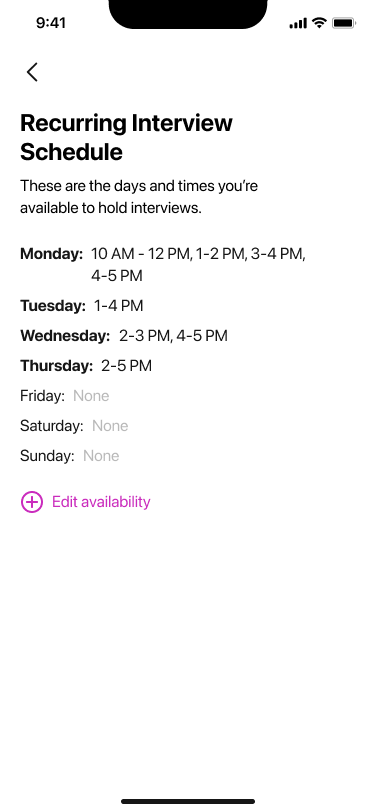
Task: Tap the back arrow icon
Action: click(32, 72)
